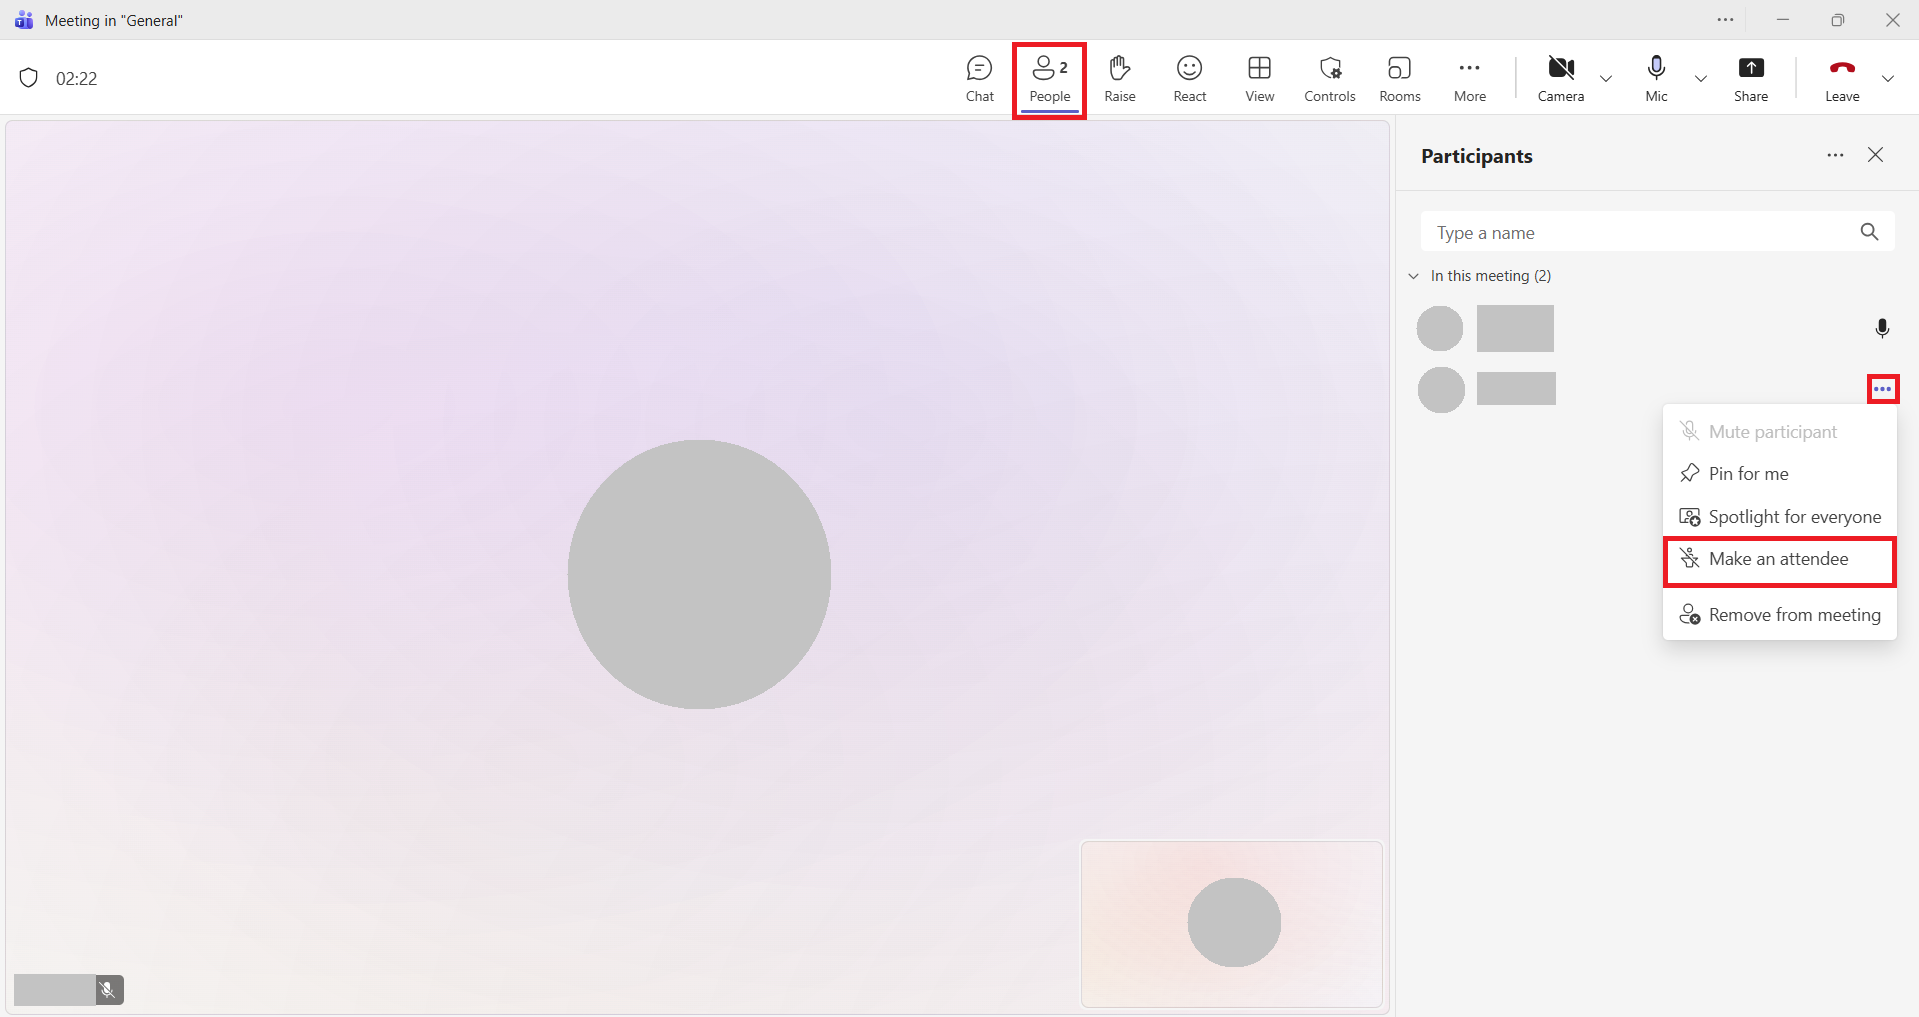The image size is (1919, 1017).
Task: Open breakout Rooms
Action: (1399, 79)
